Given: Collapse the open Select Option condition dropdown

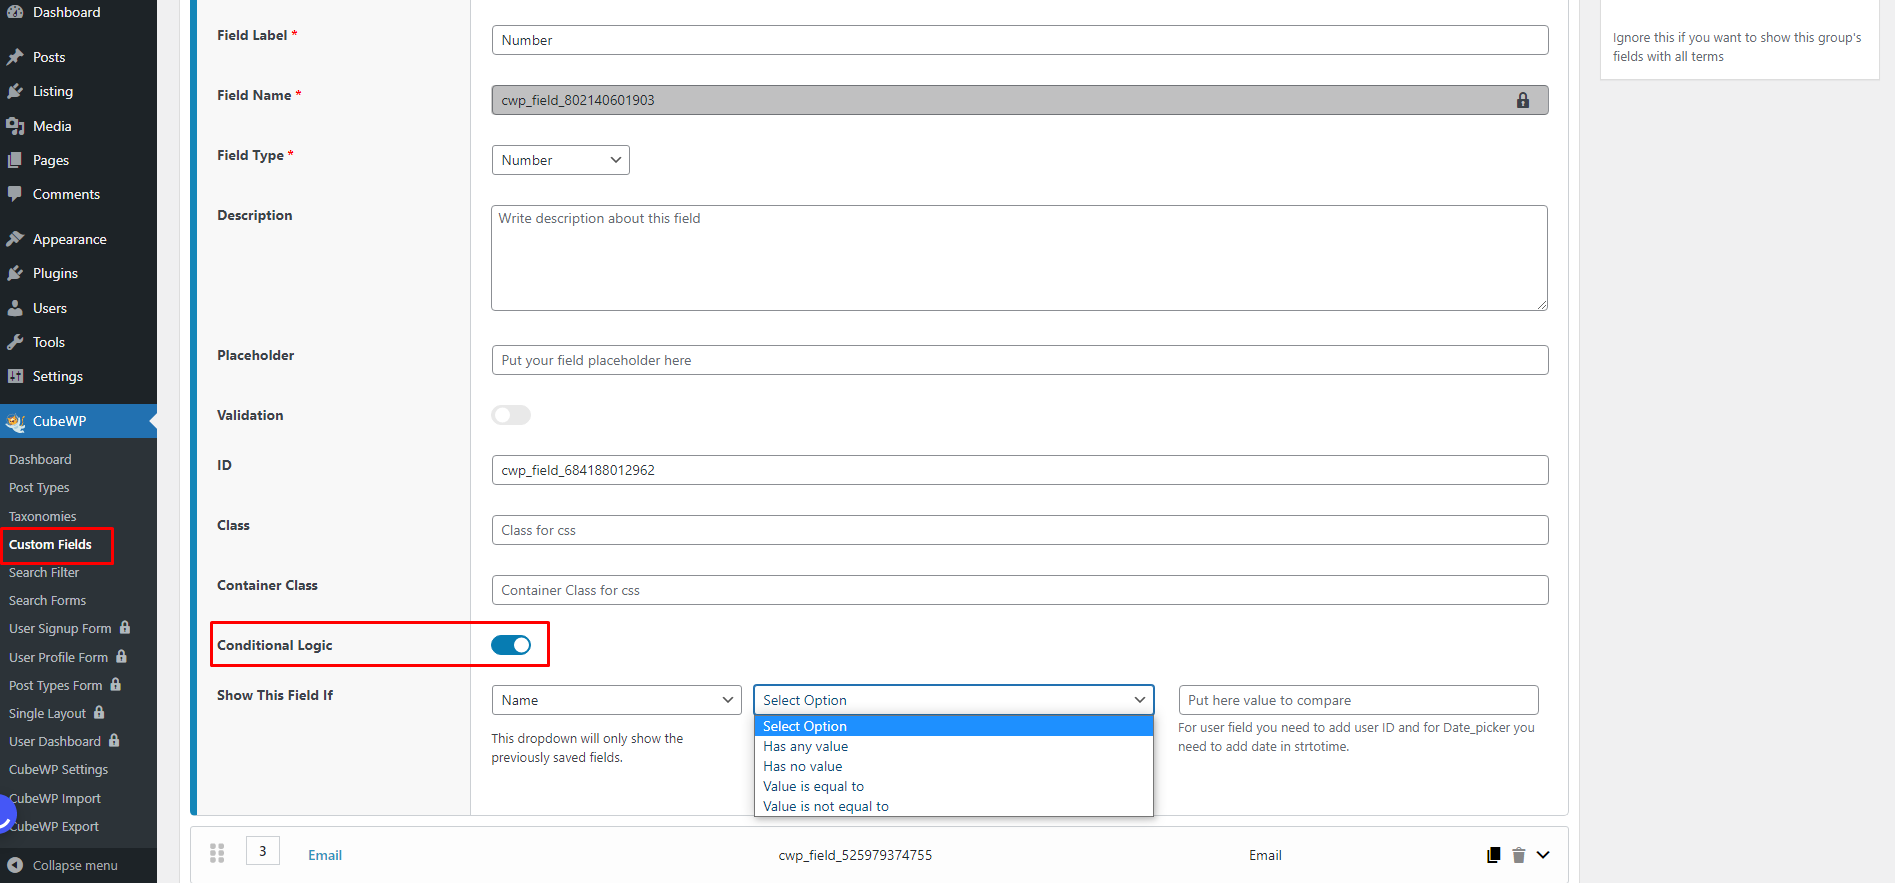Looking at the screenshot, I should coord(953,700).
